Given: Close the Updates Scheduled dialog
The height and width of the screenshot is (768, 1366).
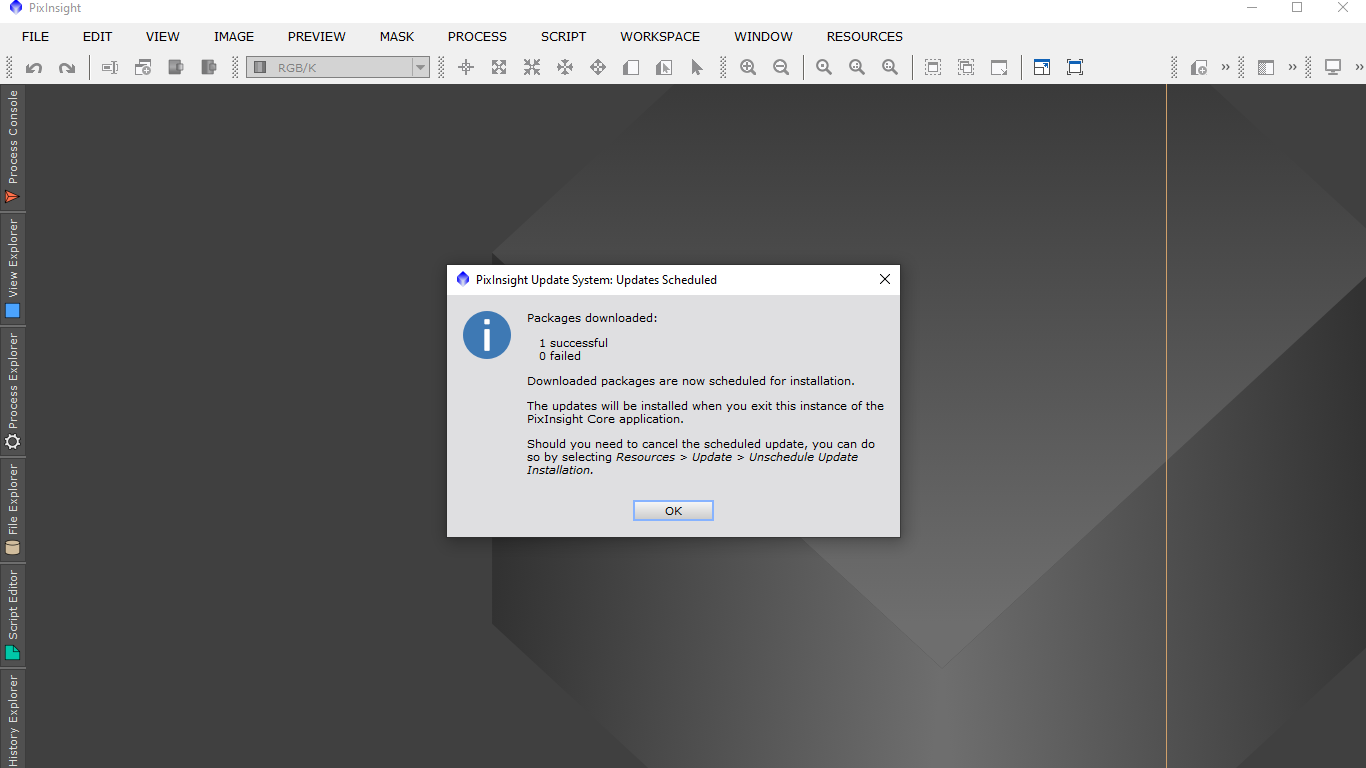Looking at the screenshot, I should pos(884,280).
